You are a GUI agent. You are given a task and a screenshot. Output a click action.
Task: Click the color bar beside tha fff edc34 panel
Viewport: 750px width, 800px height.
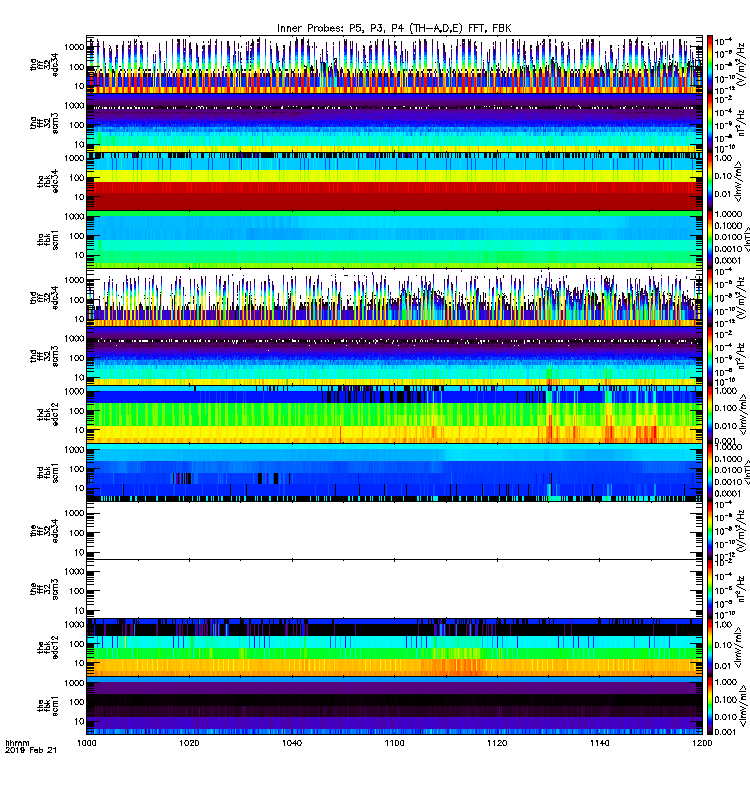(710, 64)
